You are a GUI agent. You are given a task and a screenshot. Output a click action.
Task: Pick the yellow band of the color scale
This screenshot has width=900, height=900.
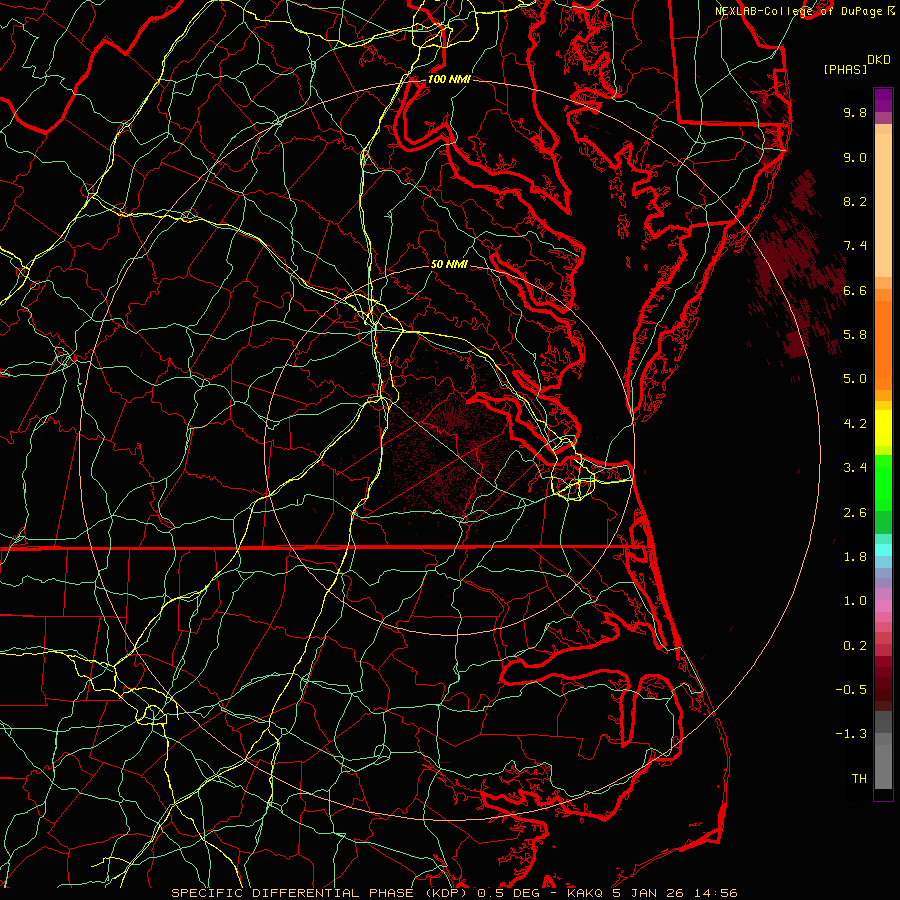883,428
